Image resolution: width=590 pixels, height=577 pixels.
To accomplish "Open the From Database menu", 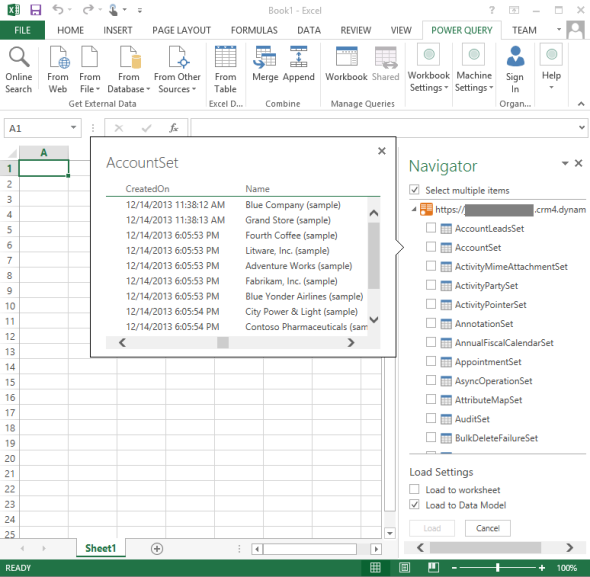I will [129, 69].
